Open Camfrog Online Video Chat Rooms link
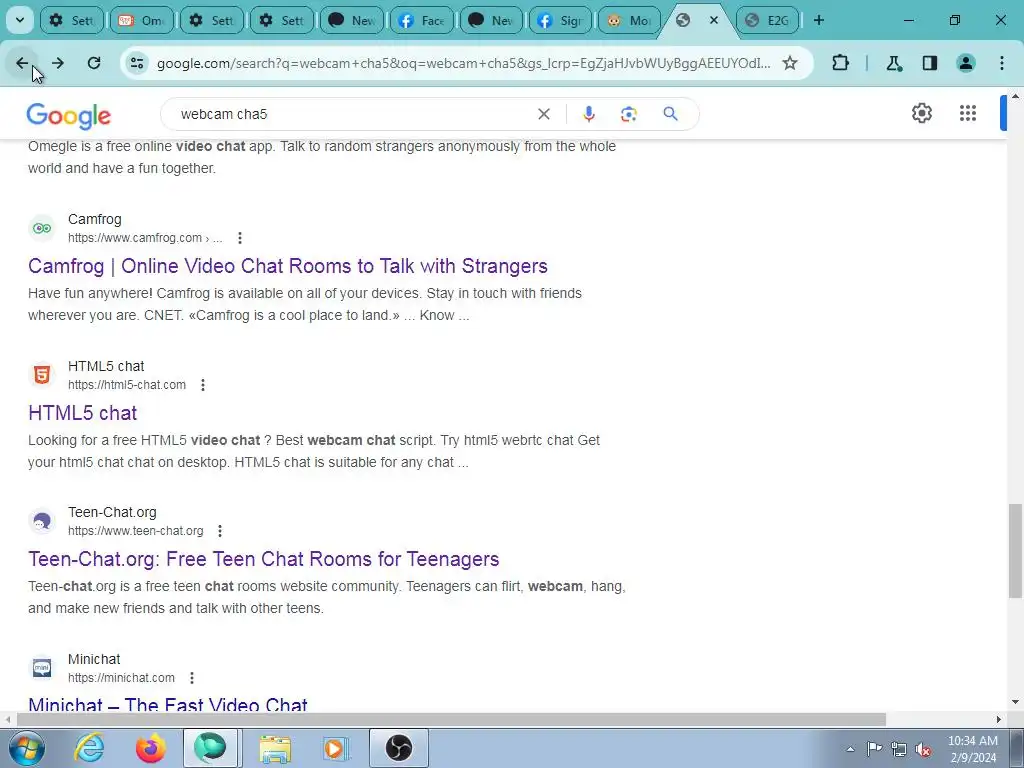This screenshot has height=768, width=1024. (x=288, y=266)
